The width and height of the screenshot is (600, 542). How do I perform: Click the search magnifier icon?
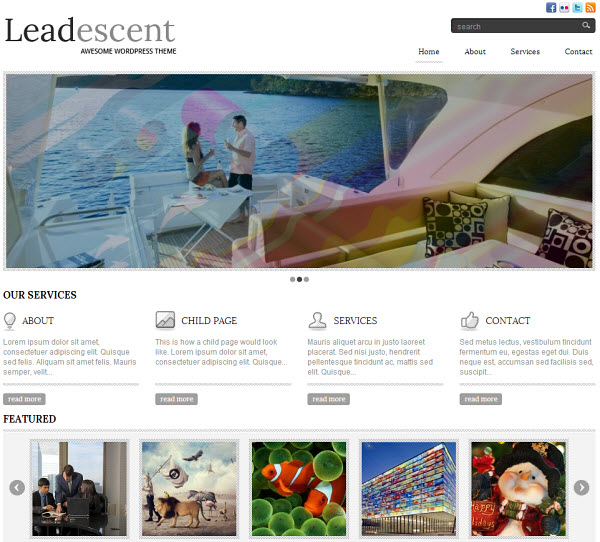click(x=585, y=25)
